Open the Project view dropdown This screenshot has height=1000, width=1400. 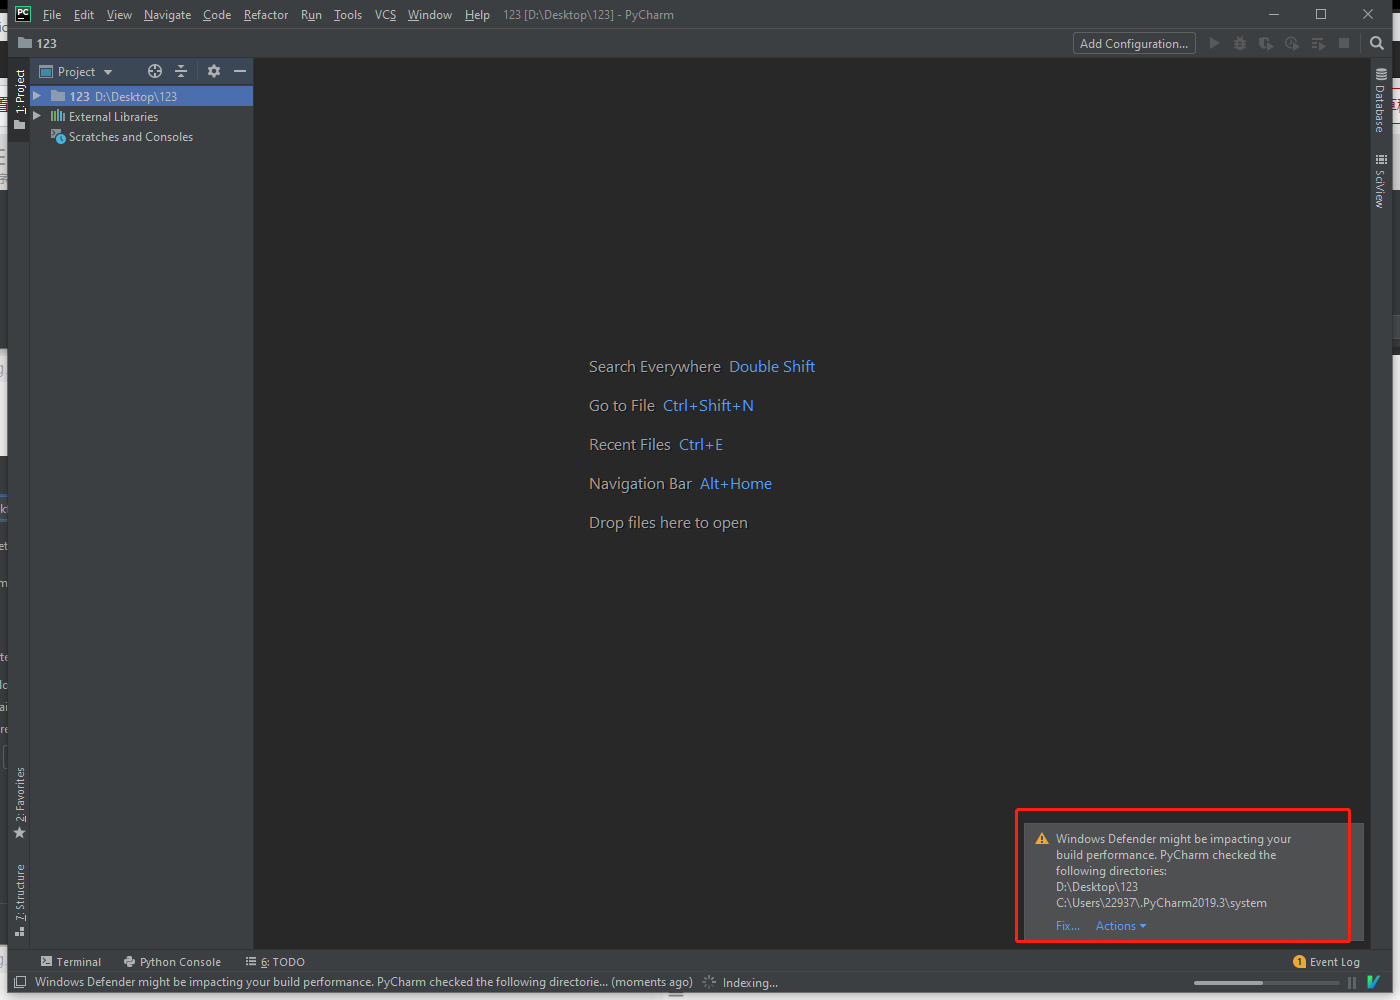click(x=76, y=71)
